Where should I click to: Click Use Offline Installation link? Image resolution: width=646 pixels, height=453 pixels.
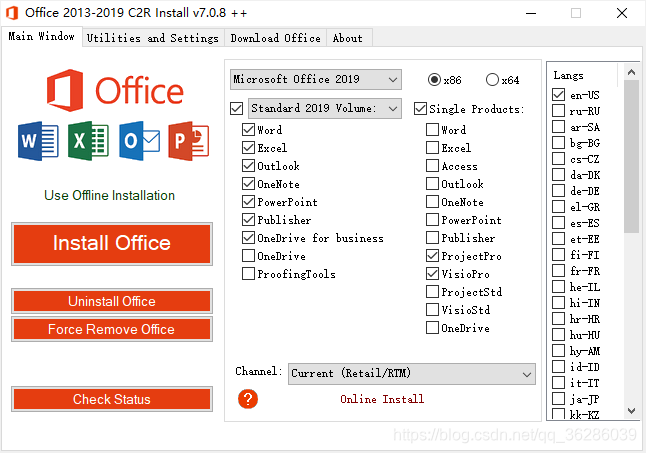[x=110, y=195]
